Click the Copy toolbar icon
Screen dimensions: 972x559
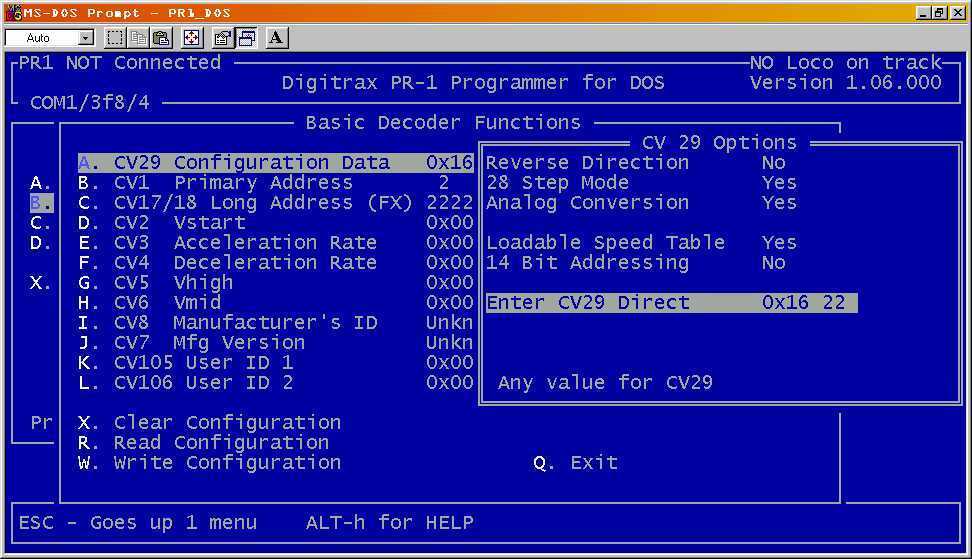point(138,38)
